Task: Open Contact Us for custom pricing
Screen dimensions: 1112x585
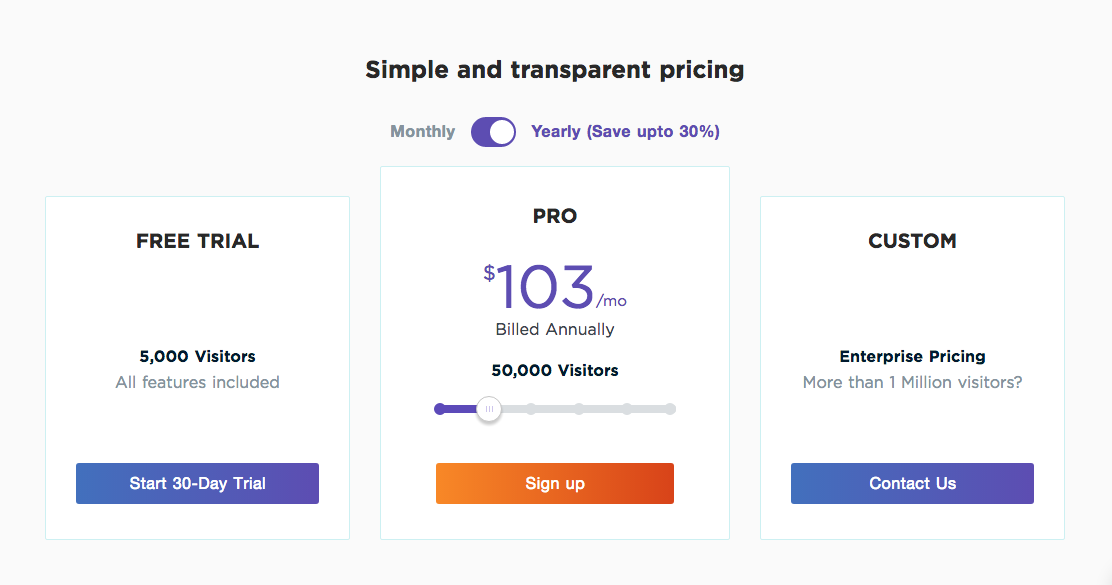Action: (x=912, y=484)
